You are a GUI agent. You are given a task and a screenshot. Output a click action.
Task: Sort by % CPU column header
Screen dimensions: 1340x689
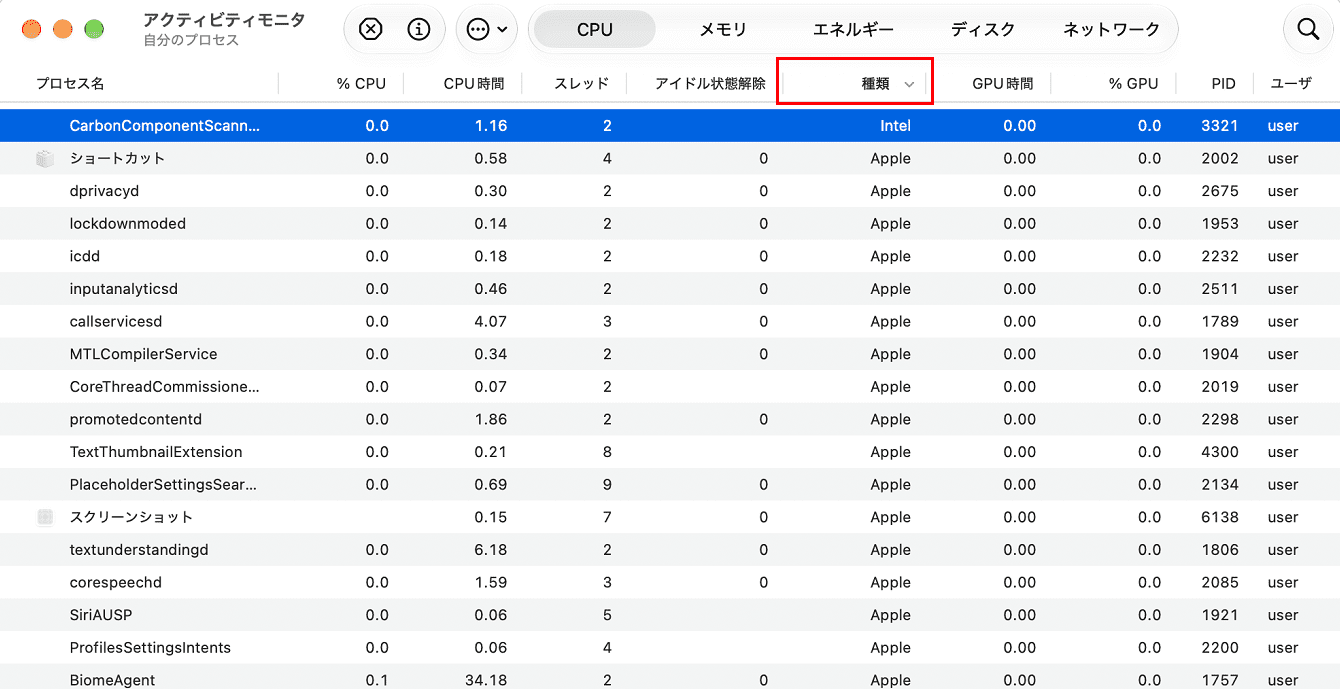click(x=361, y=84)
